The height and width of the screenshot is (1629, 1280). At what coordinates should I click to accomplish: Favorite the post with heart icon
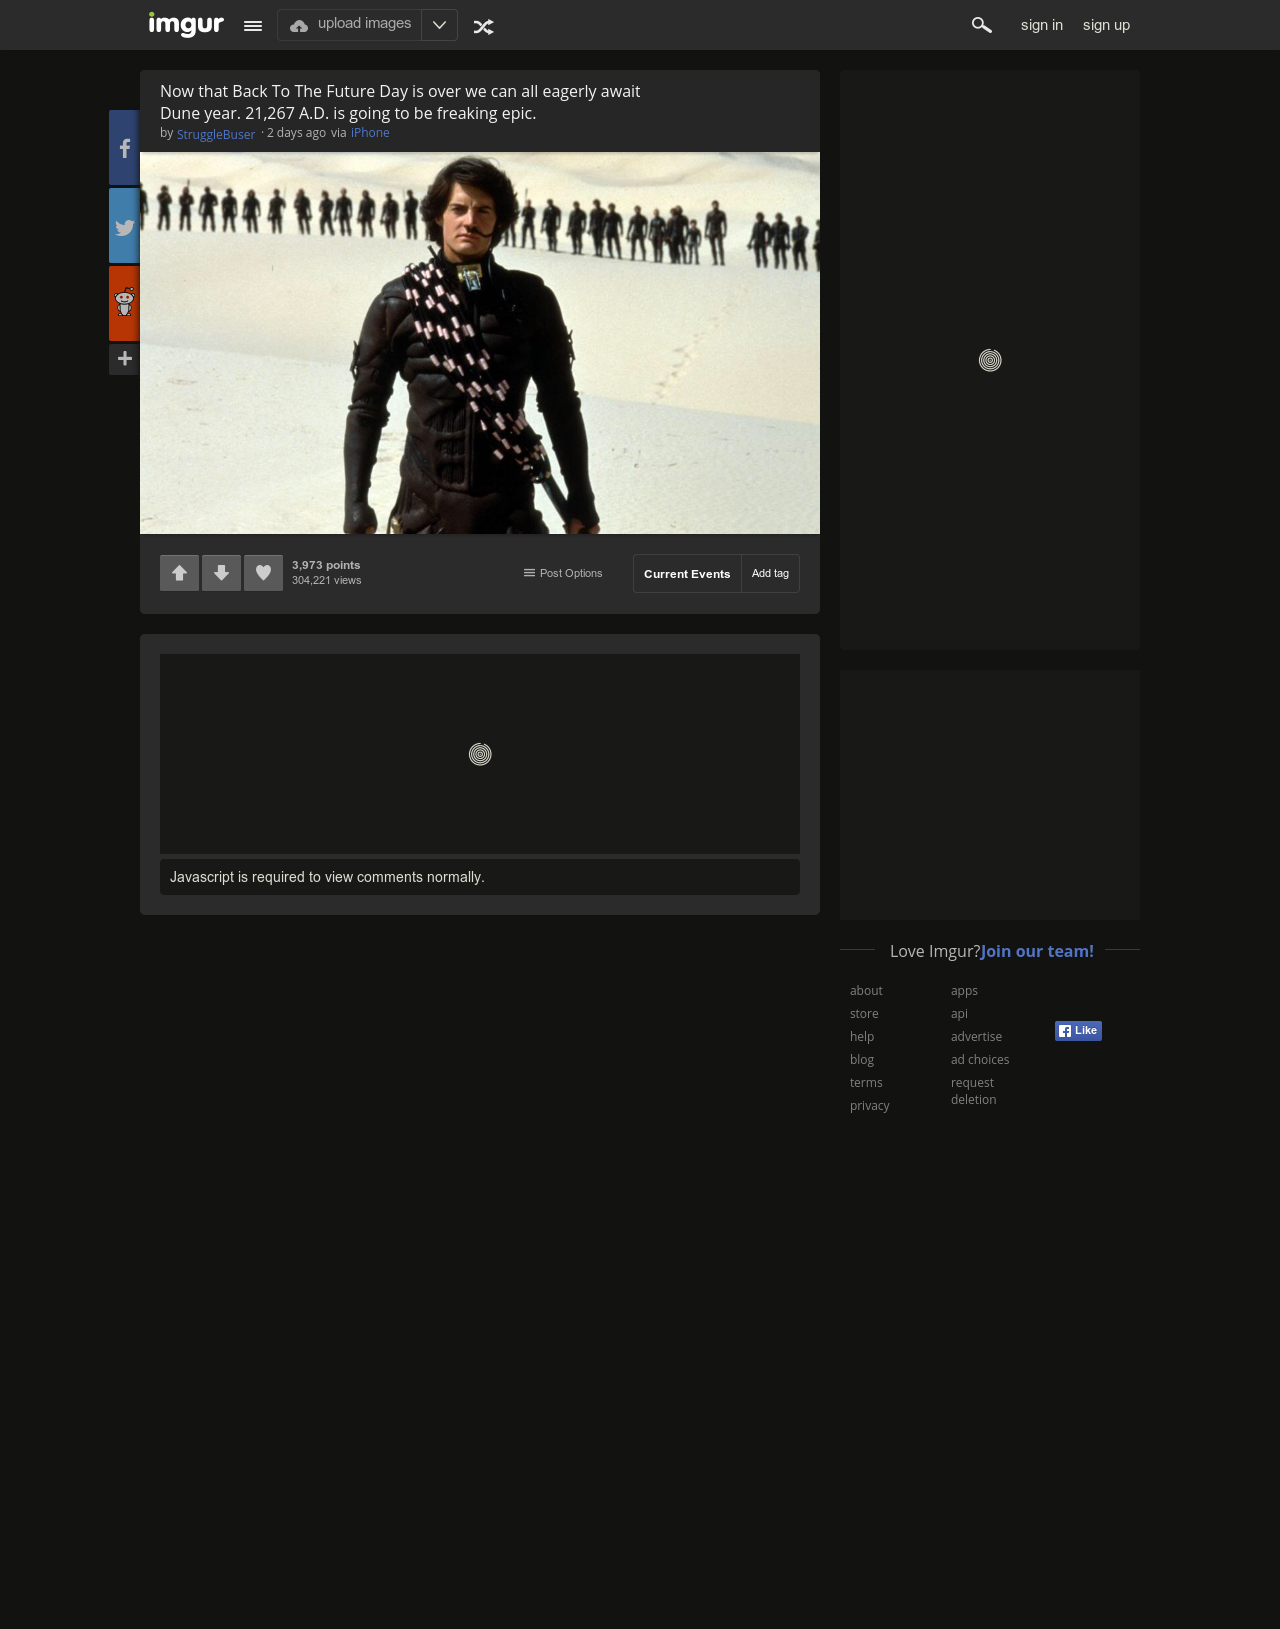point(263,573)
